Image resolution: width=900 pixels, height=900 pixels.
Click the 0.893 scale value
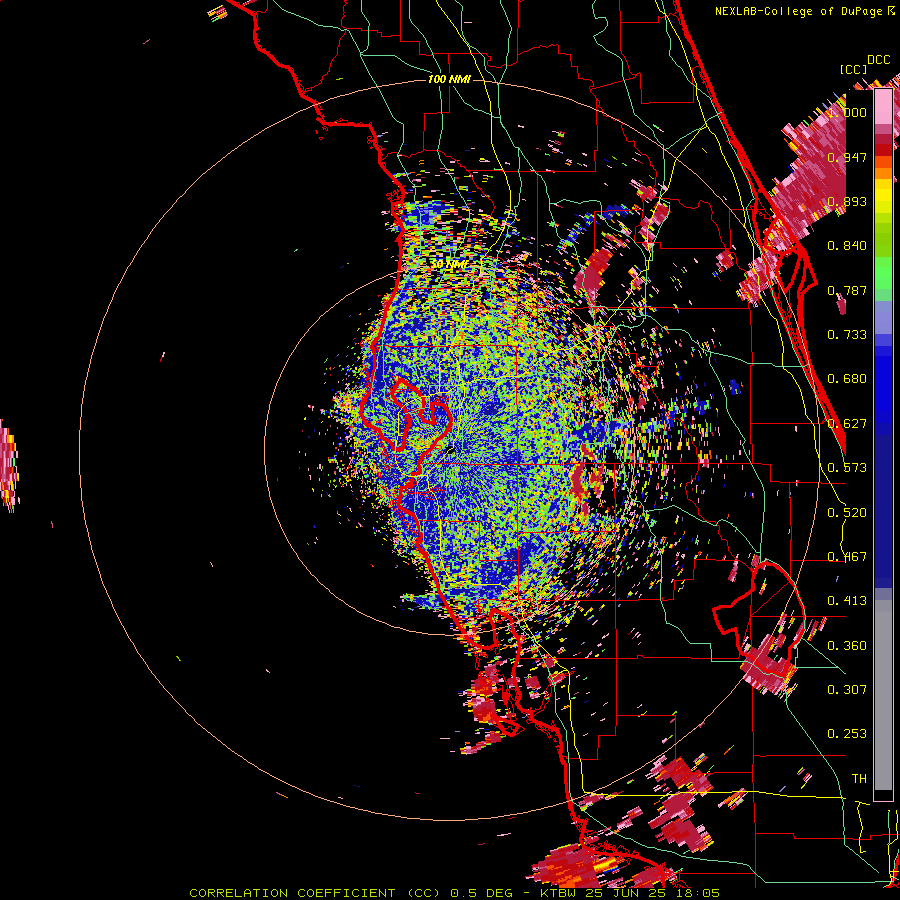[x=847, y=201]
